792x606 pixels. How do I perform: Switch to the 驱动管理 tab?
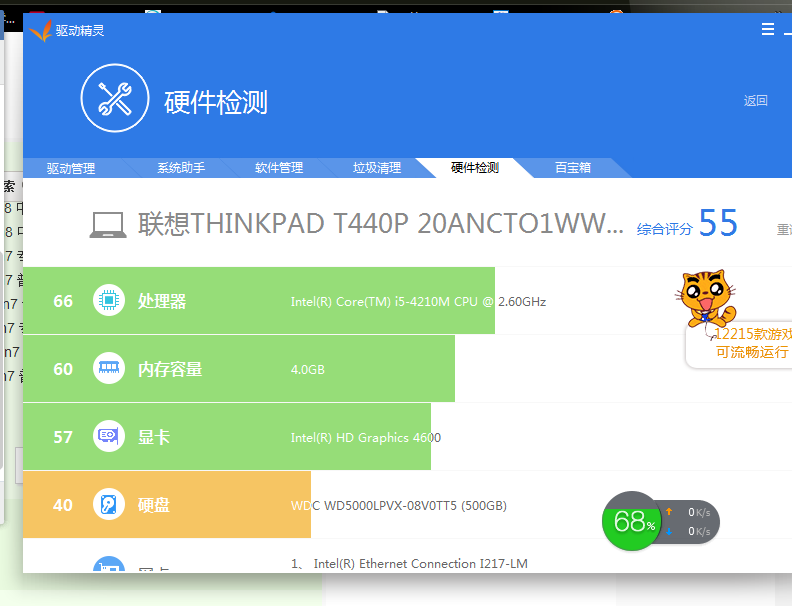(x=71, y=168)
